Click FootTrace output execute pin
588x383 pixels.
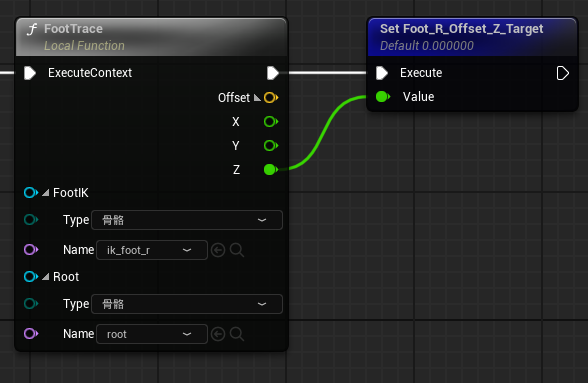coord(273,73)
